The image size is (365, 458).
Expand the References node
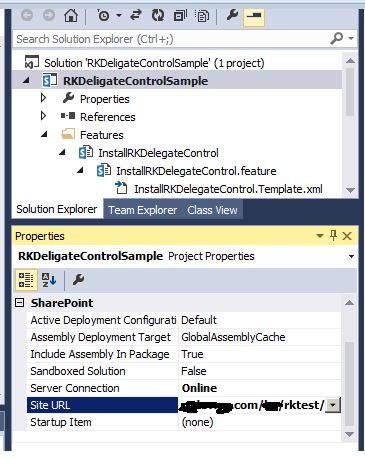[x=43, y=116]
